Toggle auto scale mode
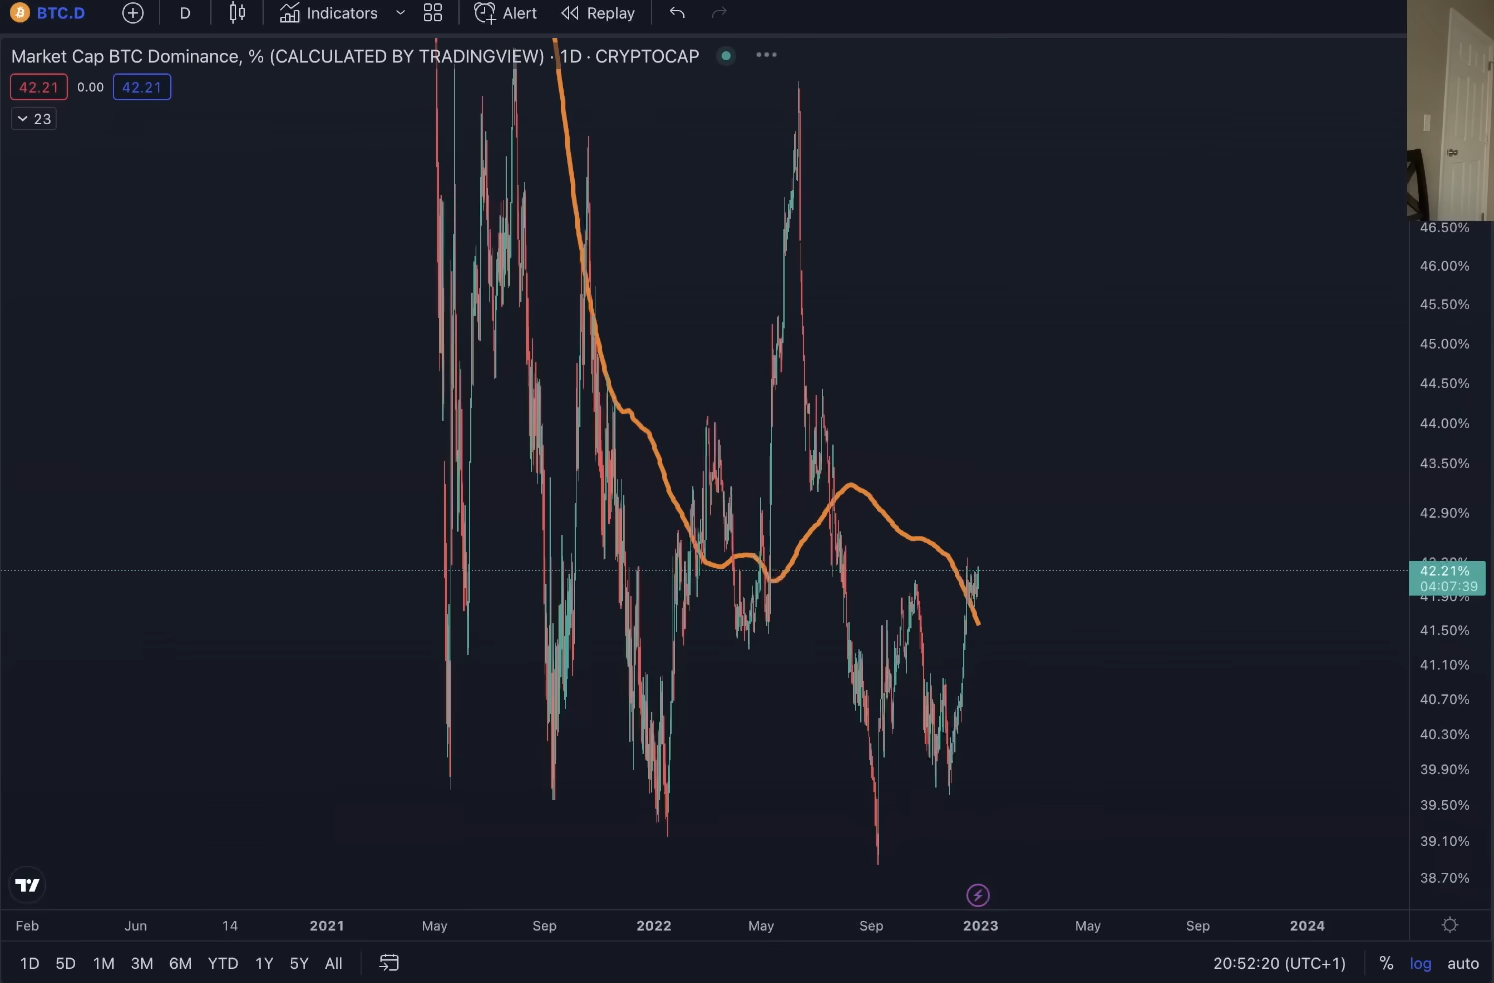The image size is (1494, 983). 1463,963
